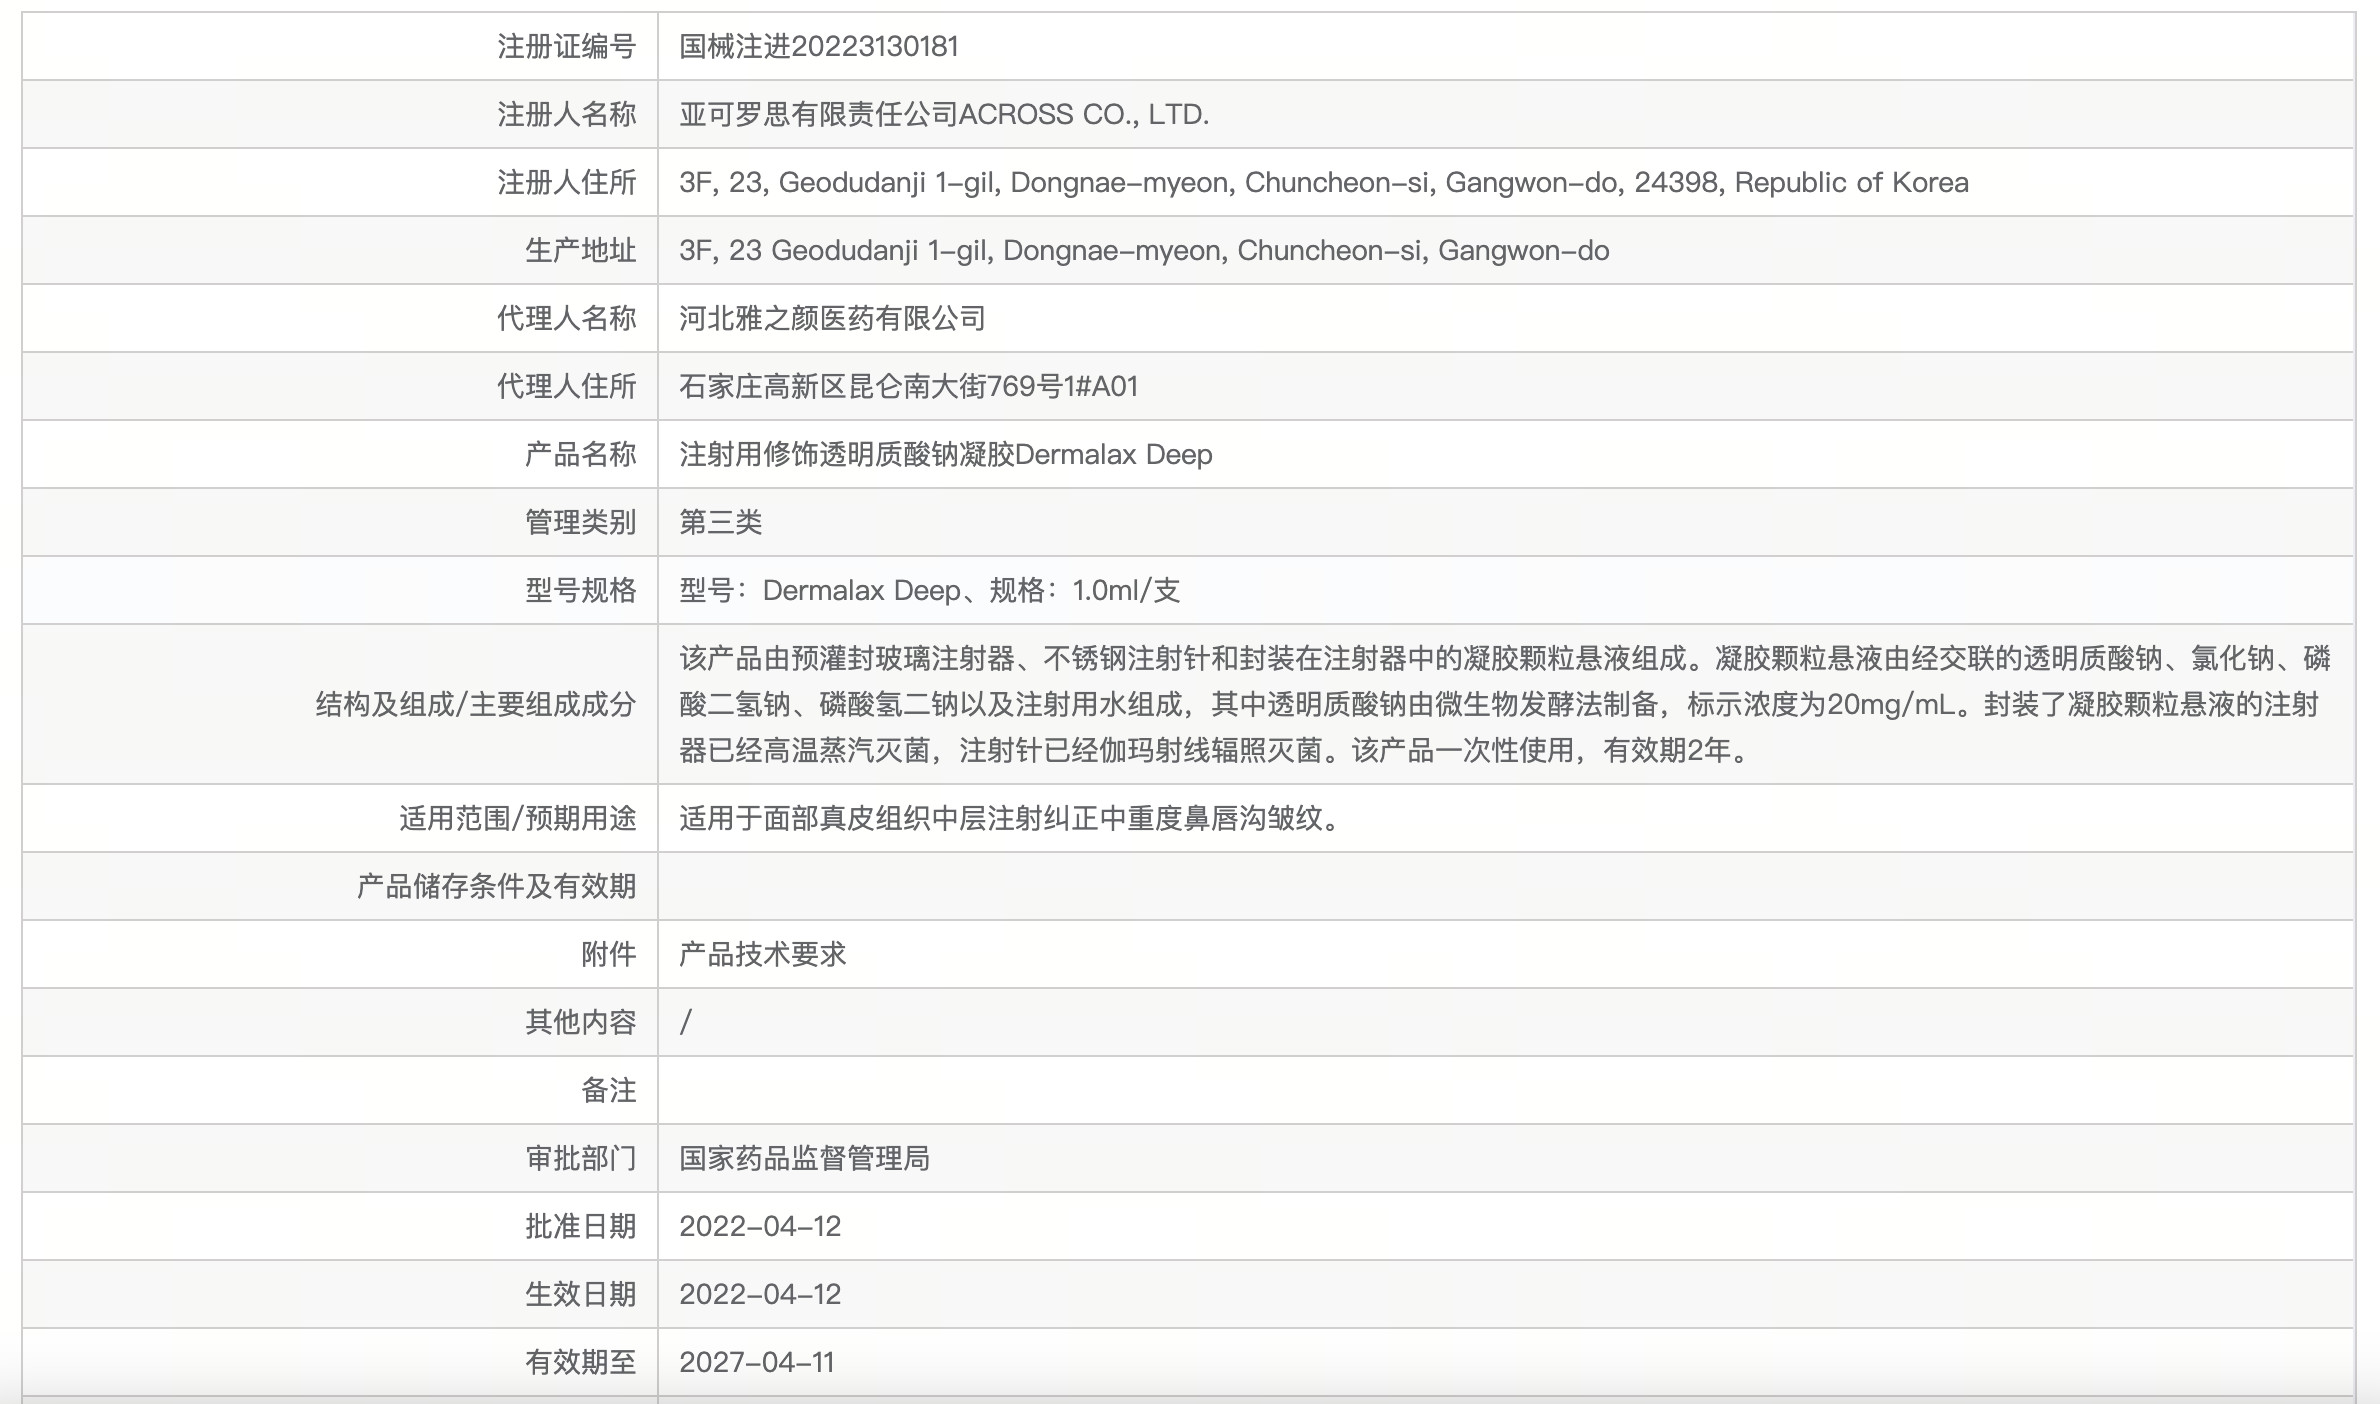The height and width of the screenshot is (1404, 2380).
Task: Click the 结构及组成/主要组成成分 label
Action: (476, 704)
